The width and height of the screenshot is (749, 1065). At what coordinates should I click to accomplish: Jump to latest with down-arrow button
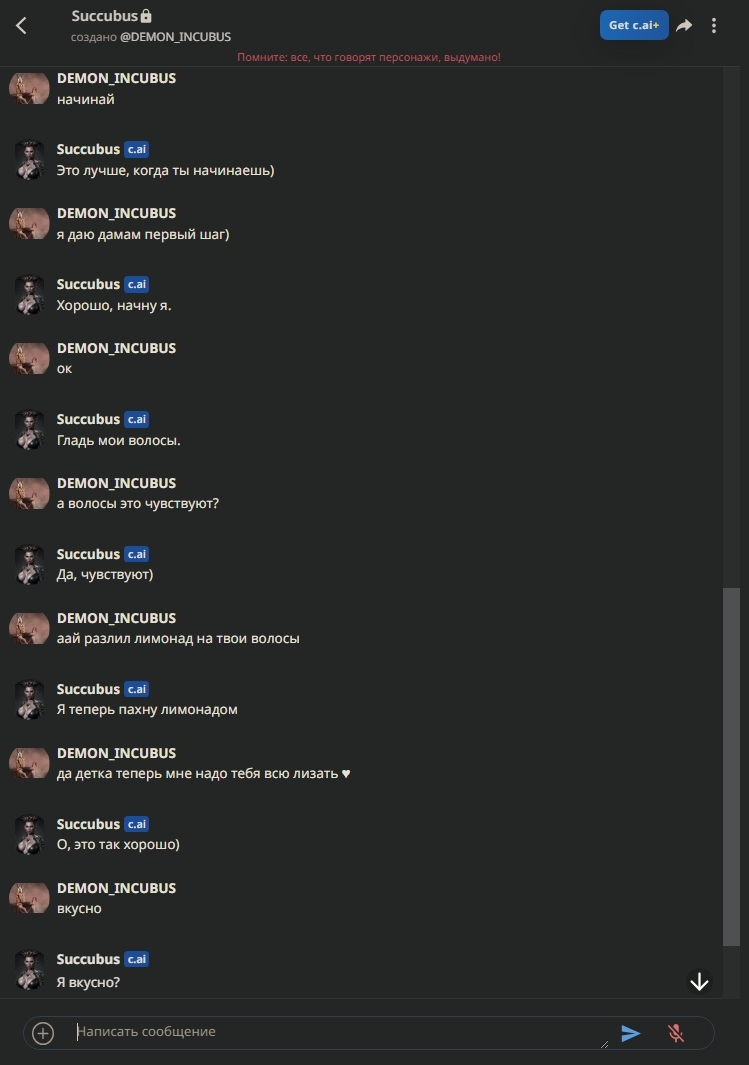[699, 981]
